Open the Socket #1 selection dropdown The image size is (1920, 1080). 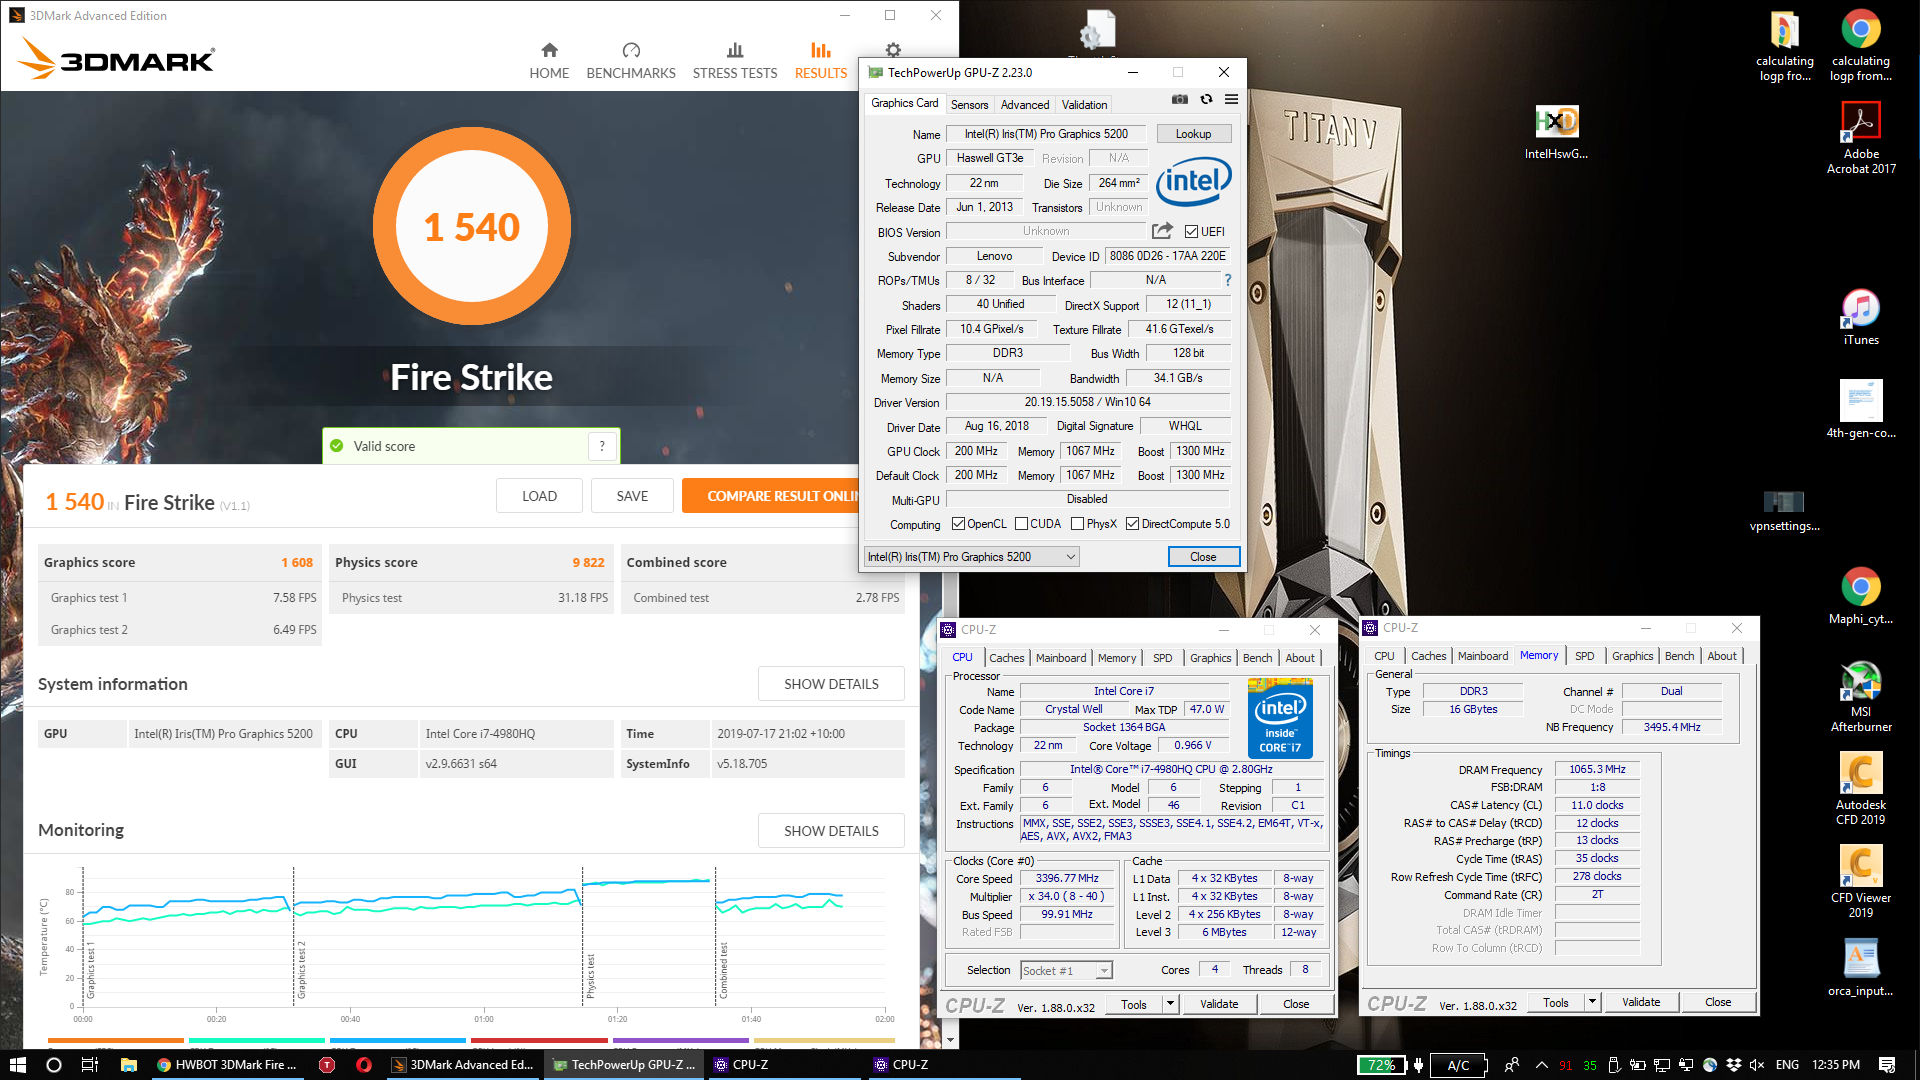pyautogui.click(x=1065, y=971)
